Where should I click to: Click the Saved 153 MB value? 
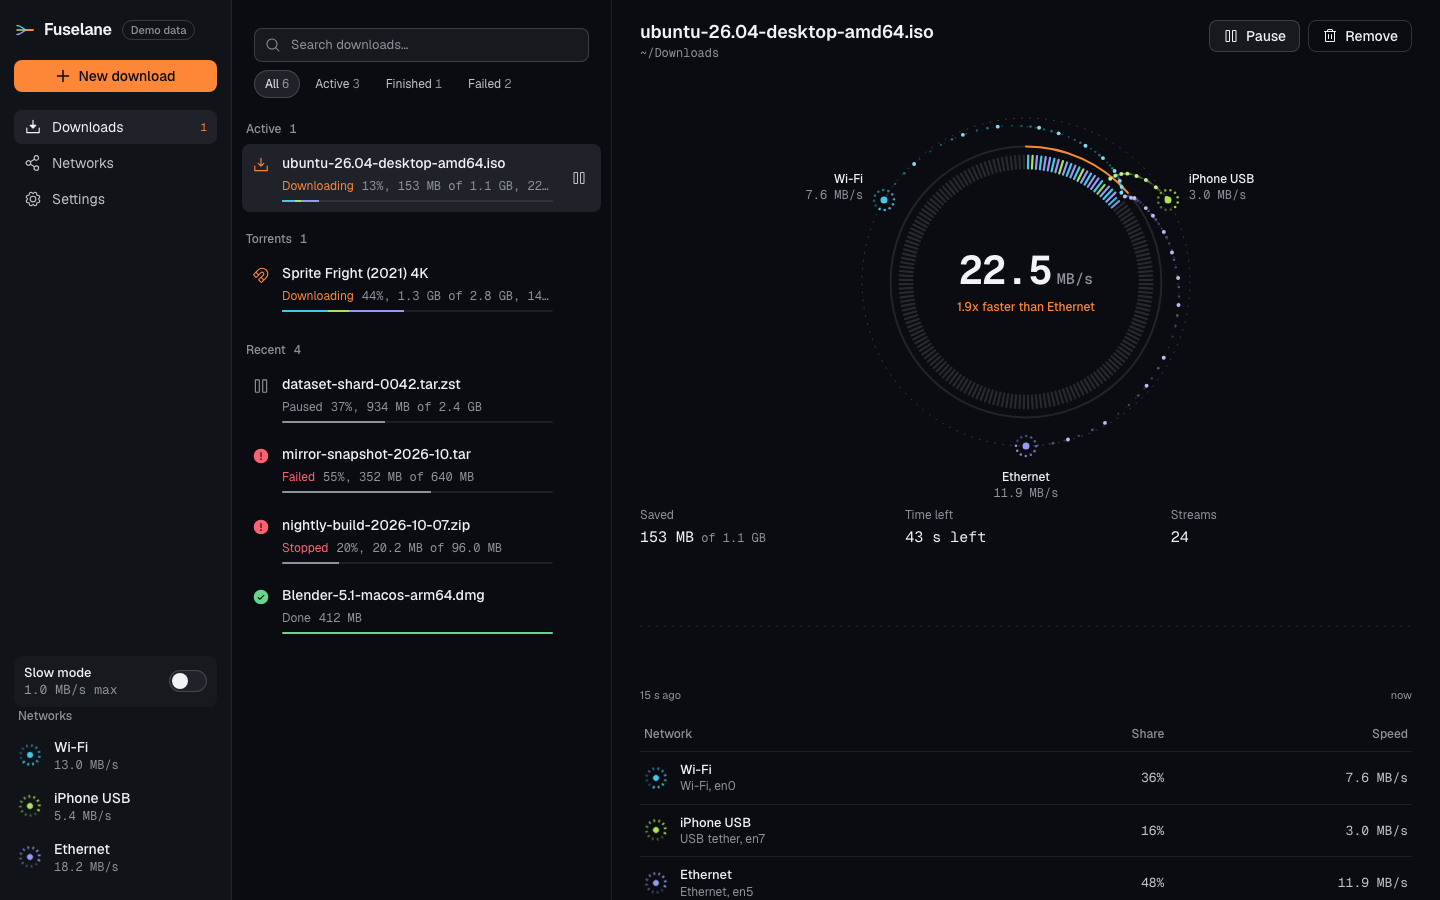pos(703,537)
